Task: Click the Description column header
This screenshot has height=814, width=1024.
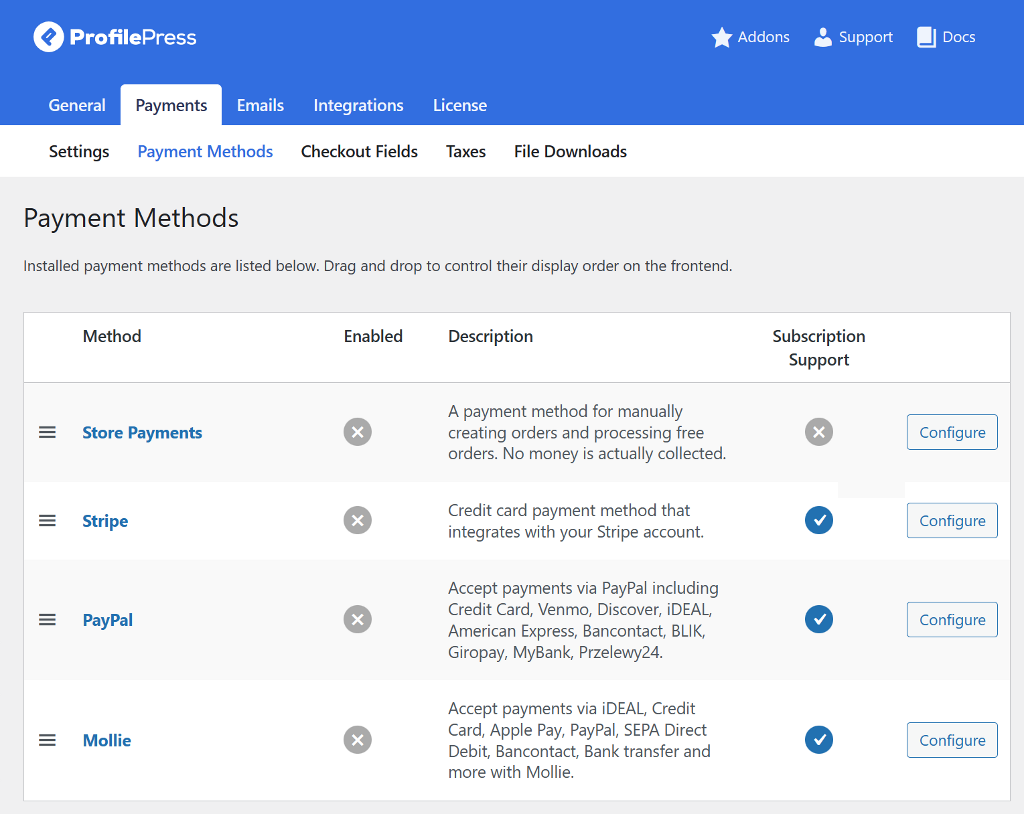Action: pyautogui.click(x=490, y=336)
